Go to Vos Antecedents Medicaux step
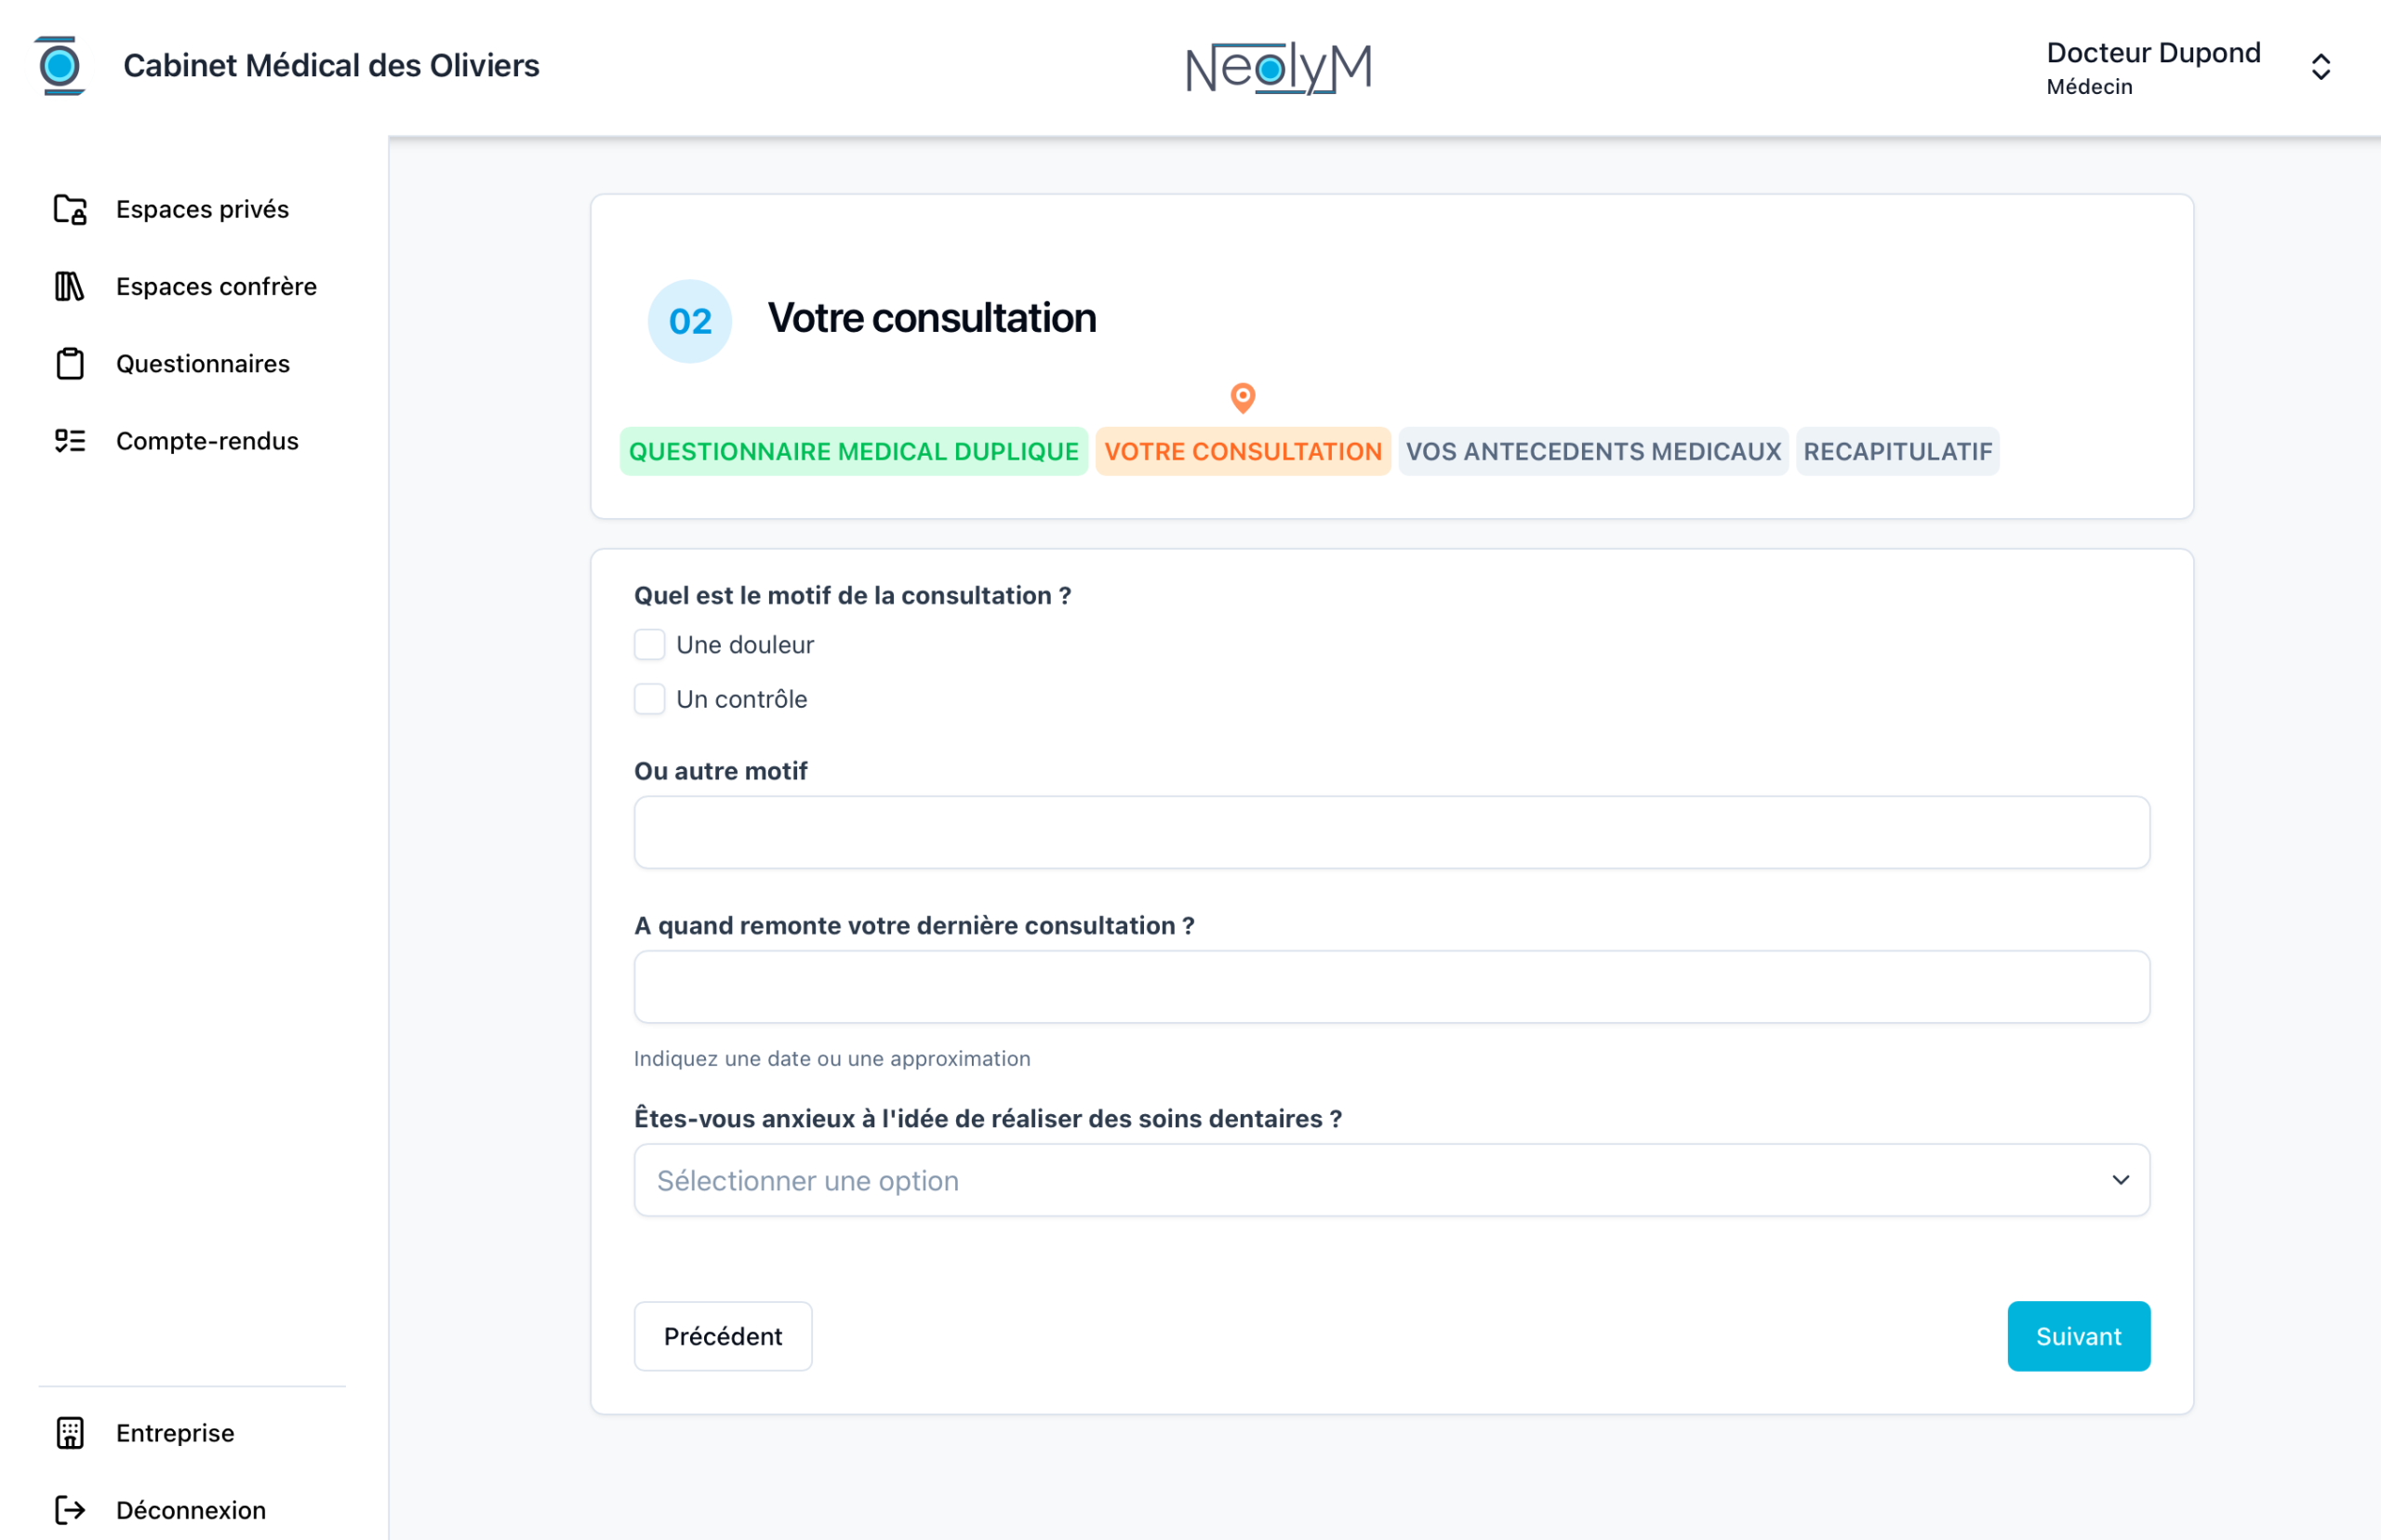Viewport: 2381px width, 1540px height. (1592, 452)
